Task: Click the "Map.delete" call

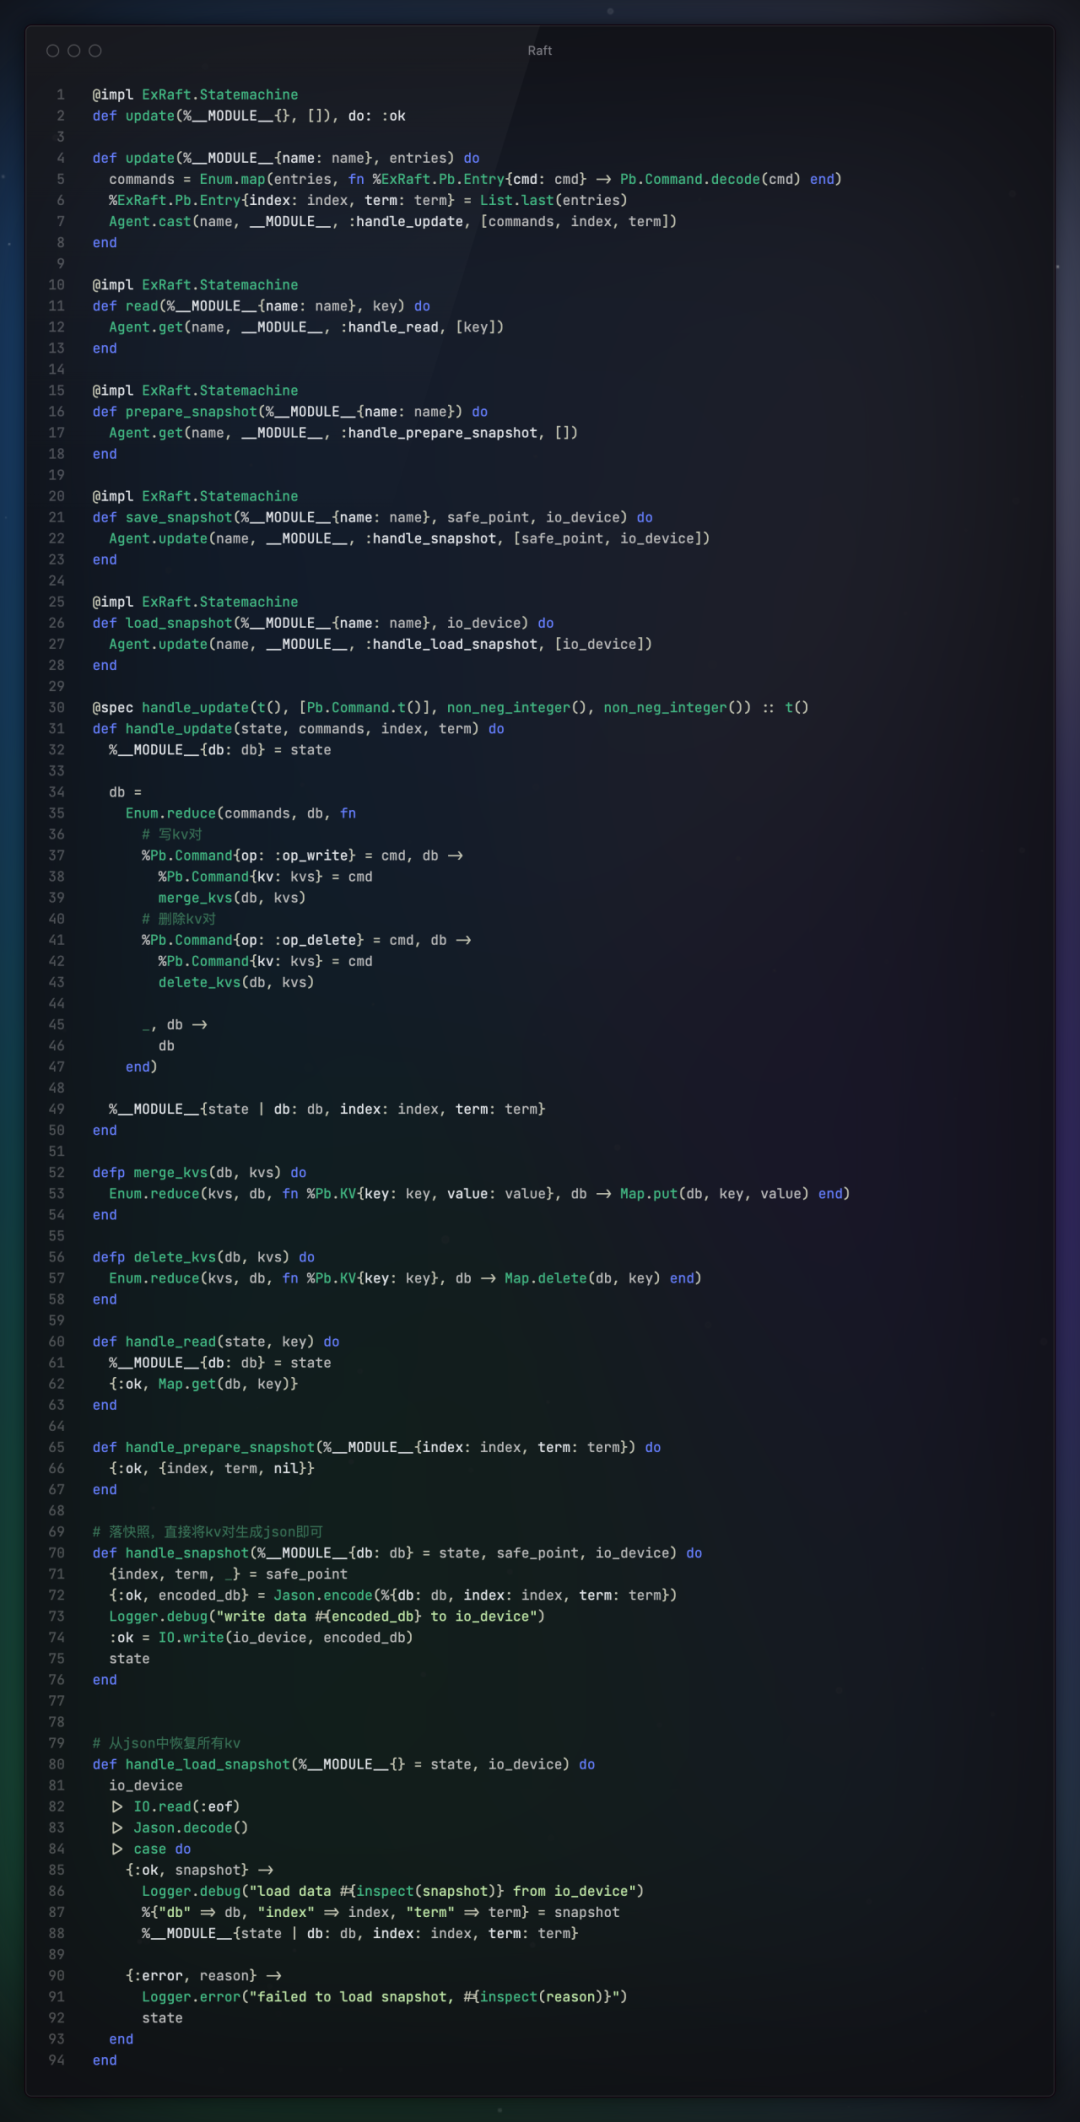Action: (546, 1278)
